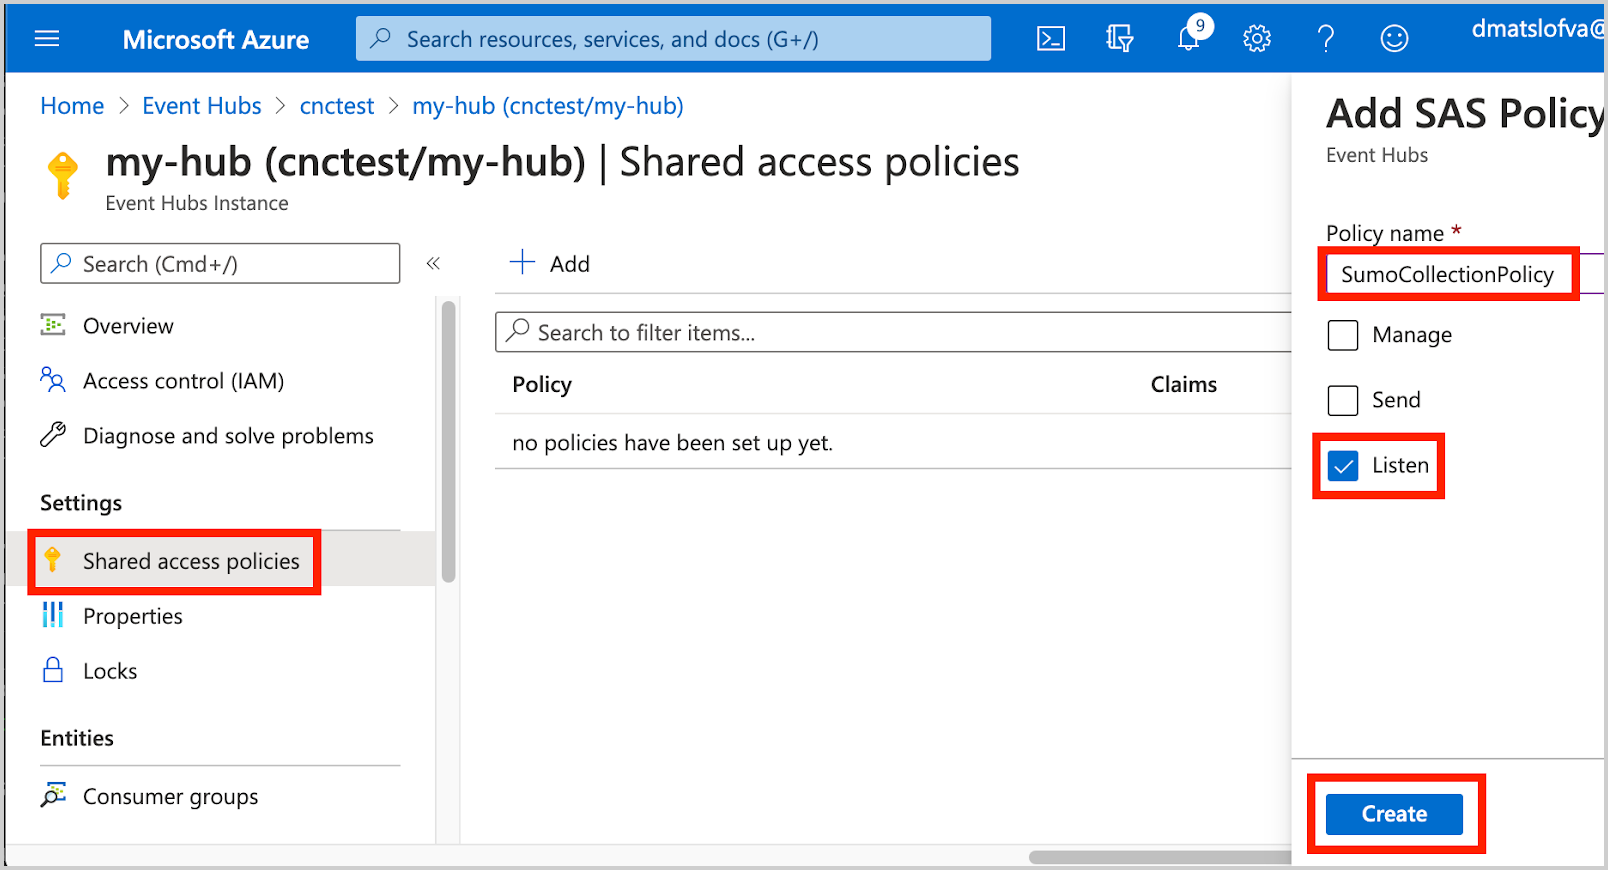Enable the Manage checkbox
The image size is (1608, 870).
click(1343, 335)
